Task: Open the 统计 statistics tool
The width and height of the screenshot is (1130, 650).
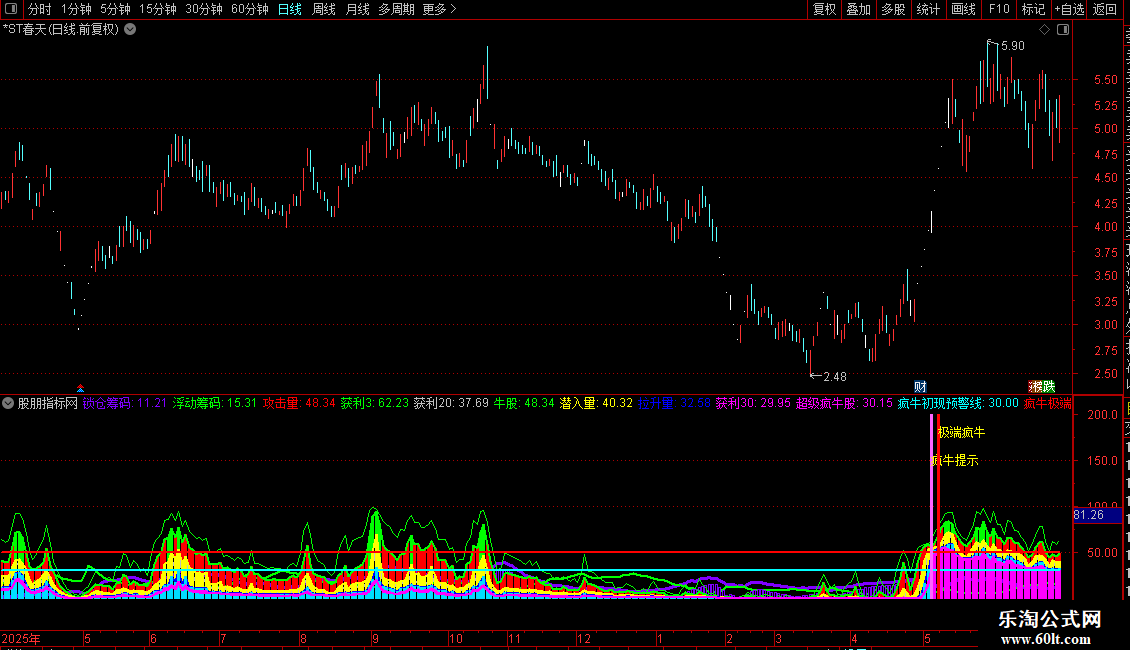Action: point(928,9)
